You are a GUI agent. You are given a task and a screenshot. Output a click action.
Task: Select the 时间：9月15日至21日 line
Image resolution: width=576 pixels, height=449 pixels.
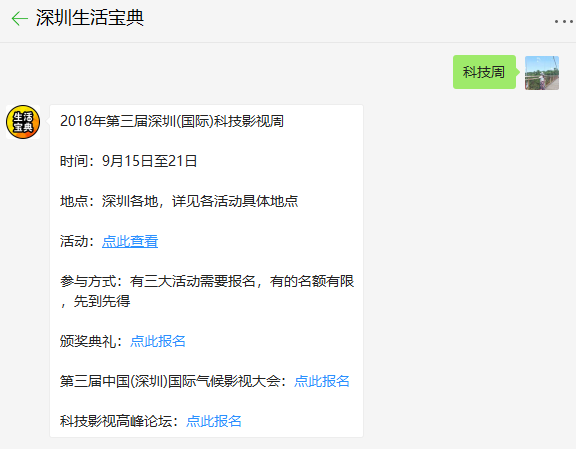pos(129,161)
